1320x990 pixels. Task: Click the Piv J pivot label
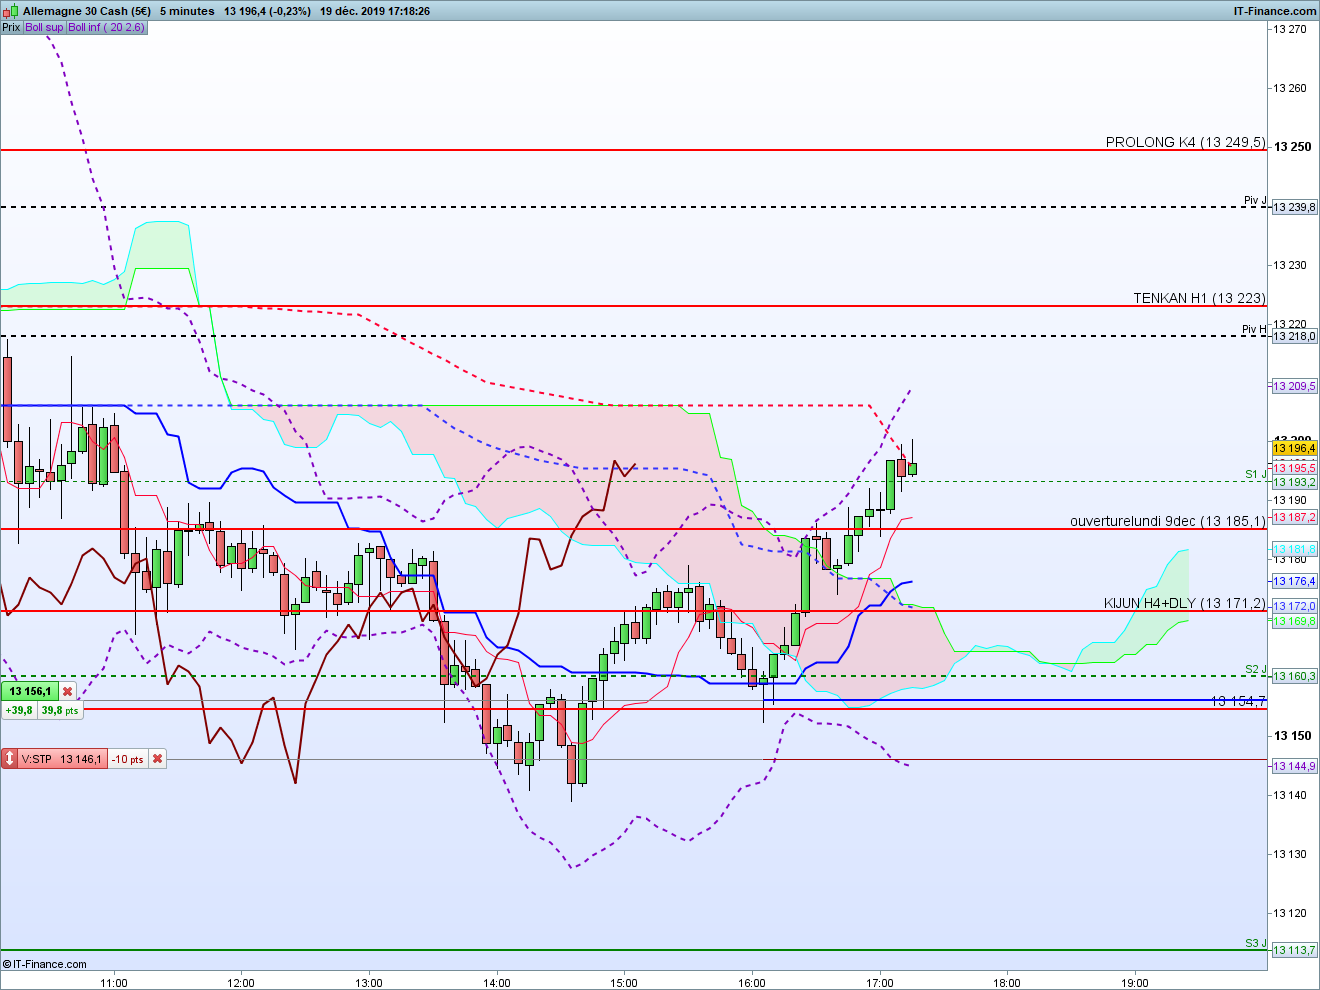click(1255, 201)
